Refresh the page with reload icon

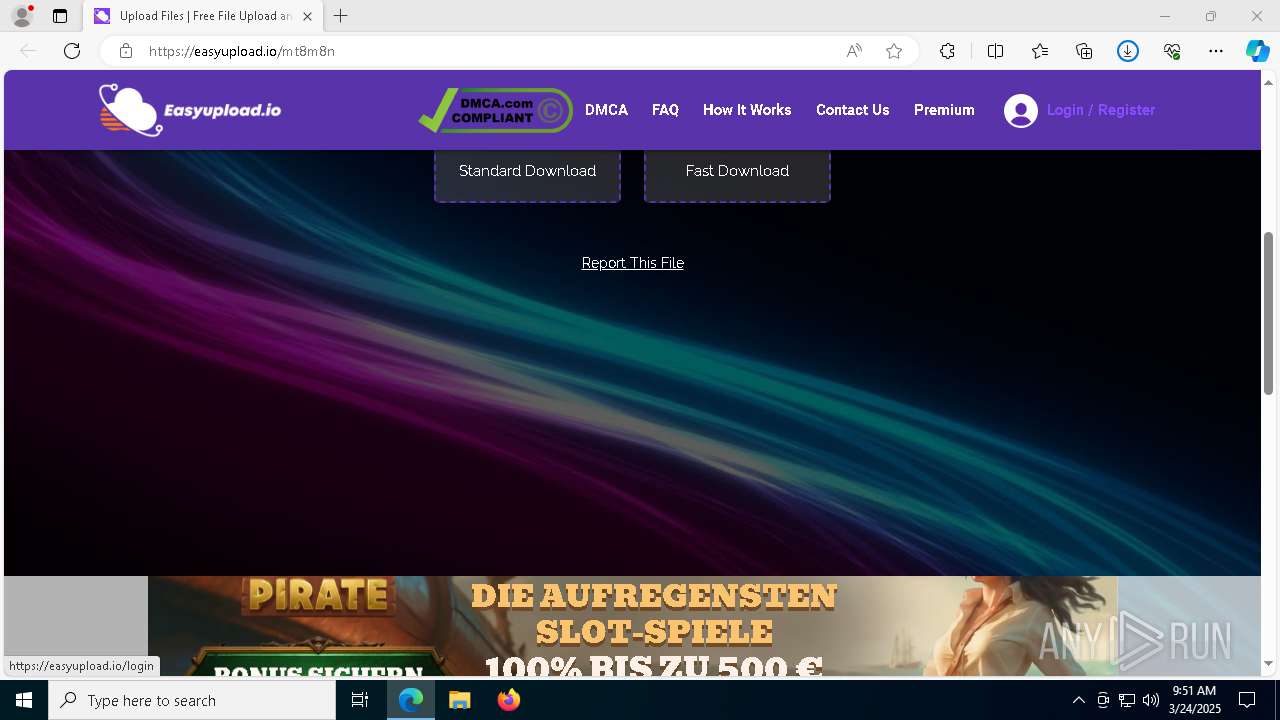pyautogui.click(x=72, y=51)
